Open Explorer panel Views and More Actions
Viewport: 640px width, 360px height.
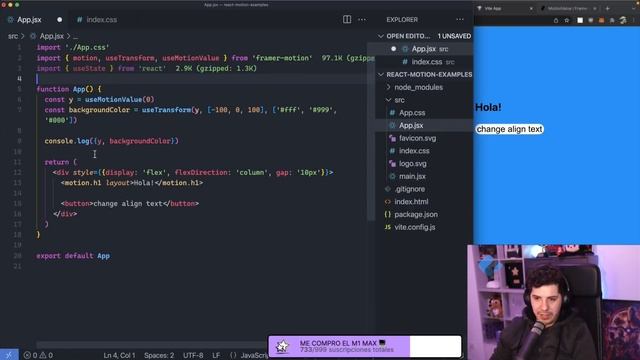(460, 19)
